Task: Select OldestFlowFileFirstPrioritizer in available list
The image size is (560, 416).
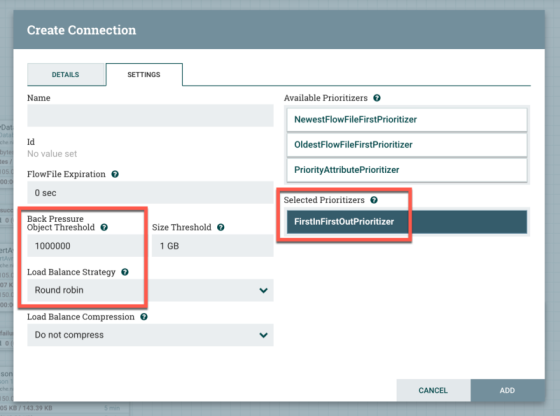Action: pos(407,145)
